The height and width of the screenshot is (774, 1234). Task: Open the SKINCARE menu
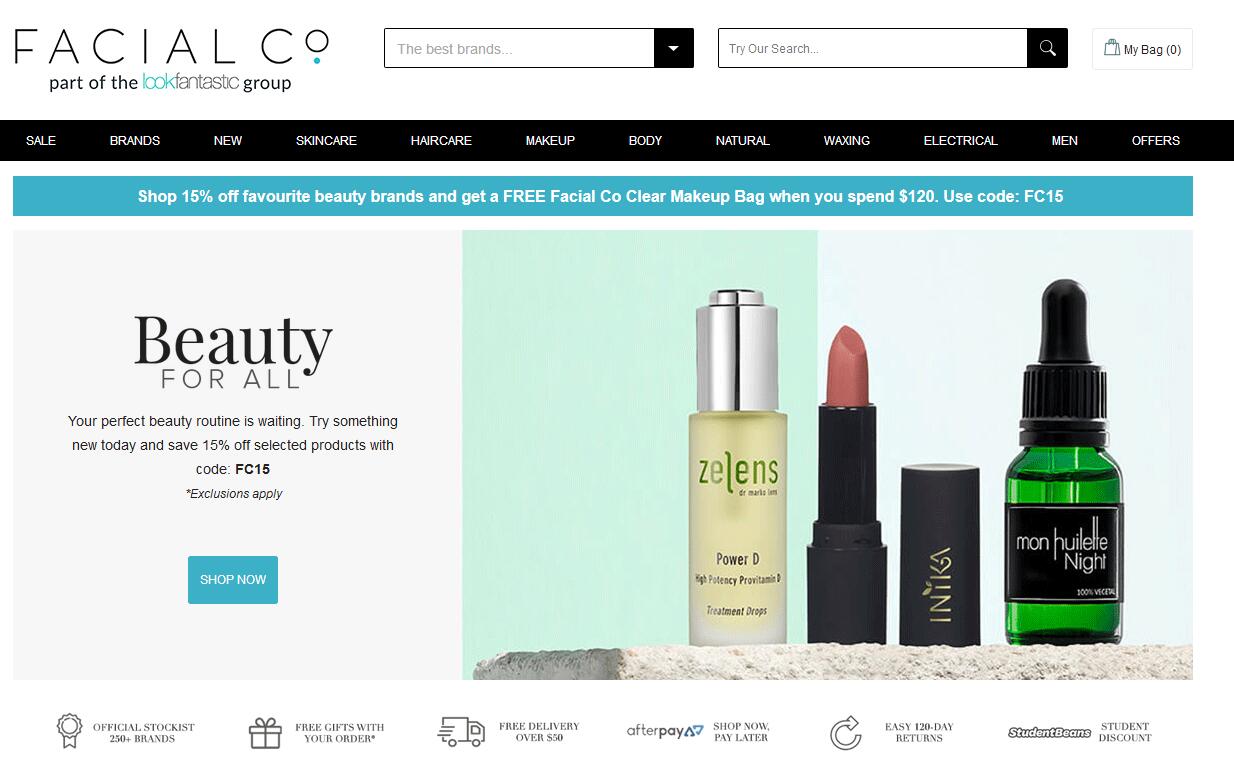pyautogui.click(x=326, y=141)
